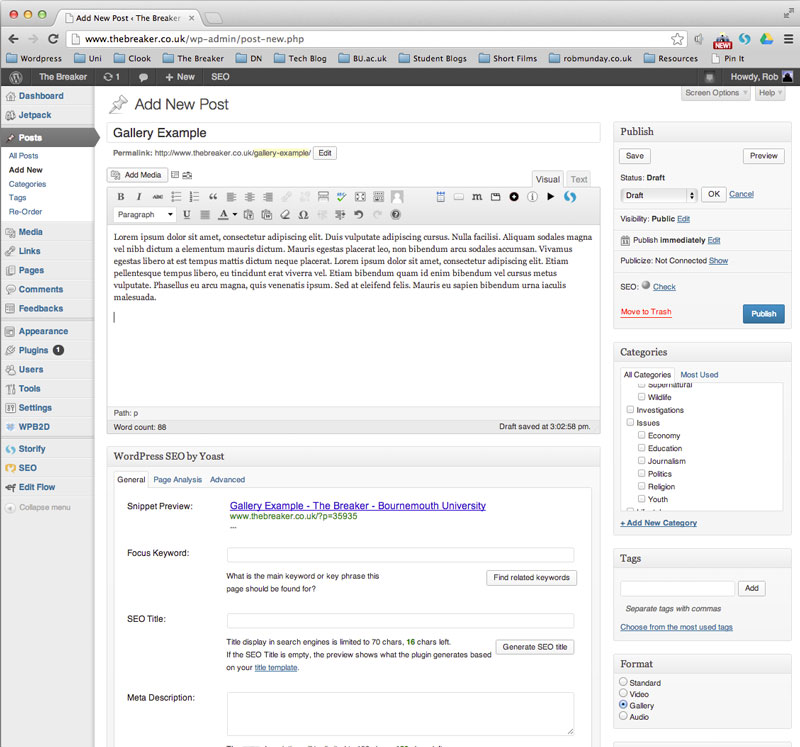Check the Issues category

pyautogui.click(x=631, y=422)
